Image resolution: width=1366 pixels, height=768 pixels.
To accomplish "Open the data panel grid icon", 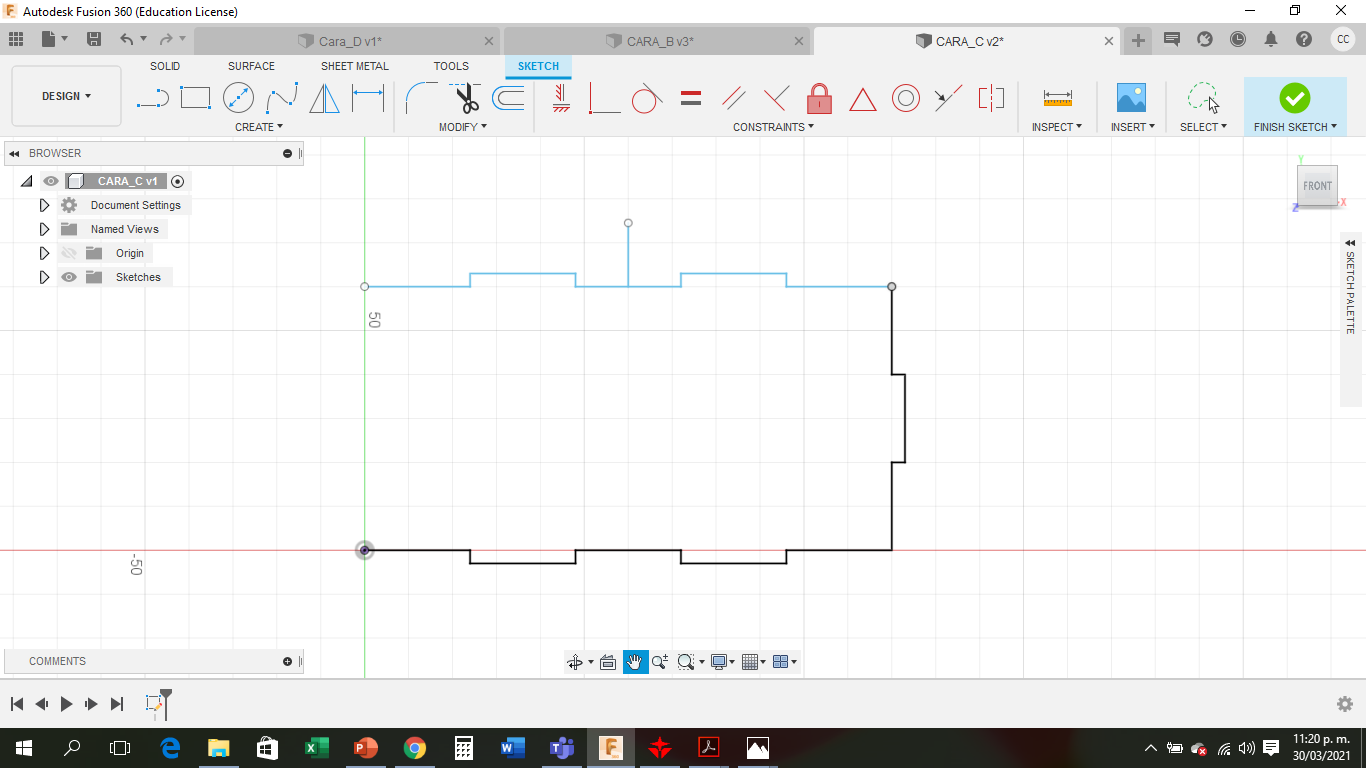I will coord(16,39).
